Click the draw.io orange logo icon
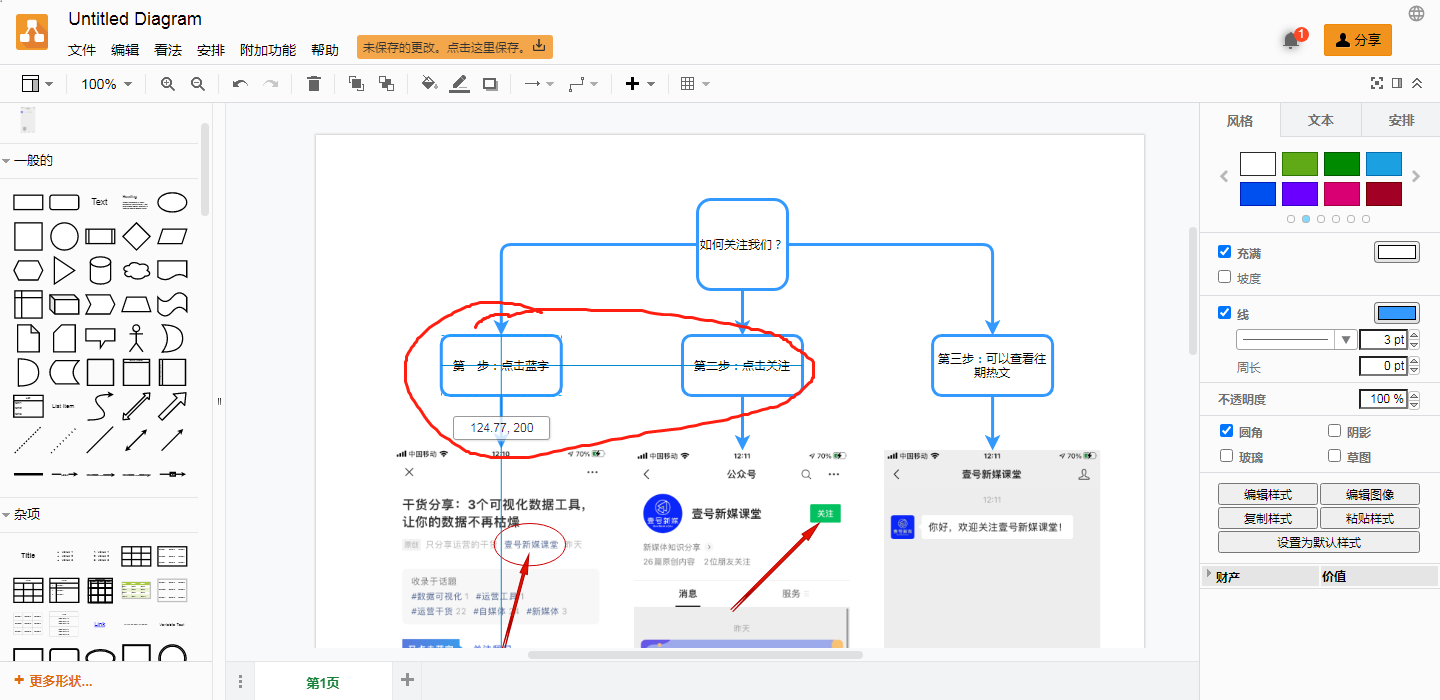 32,32
